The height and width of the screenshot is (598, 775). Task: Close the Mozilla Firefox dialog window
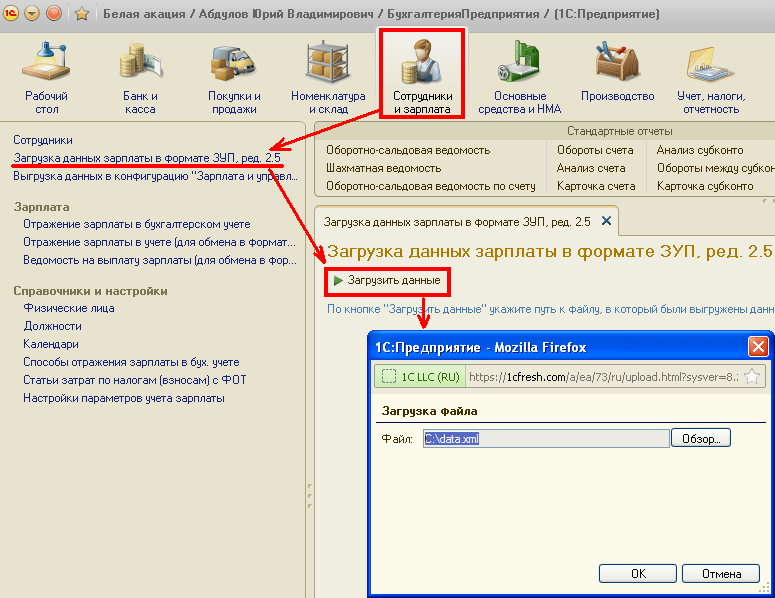click(x=758, y=347)
